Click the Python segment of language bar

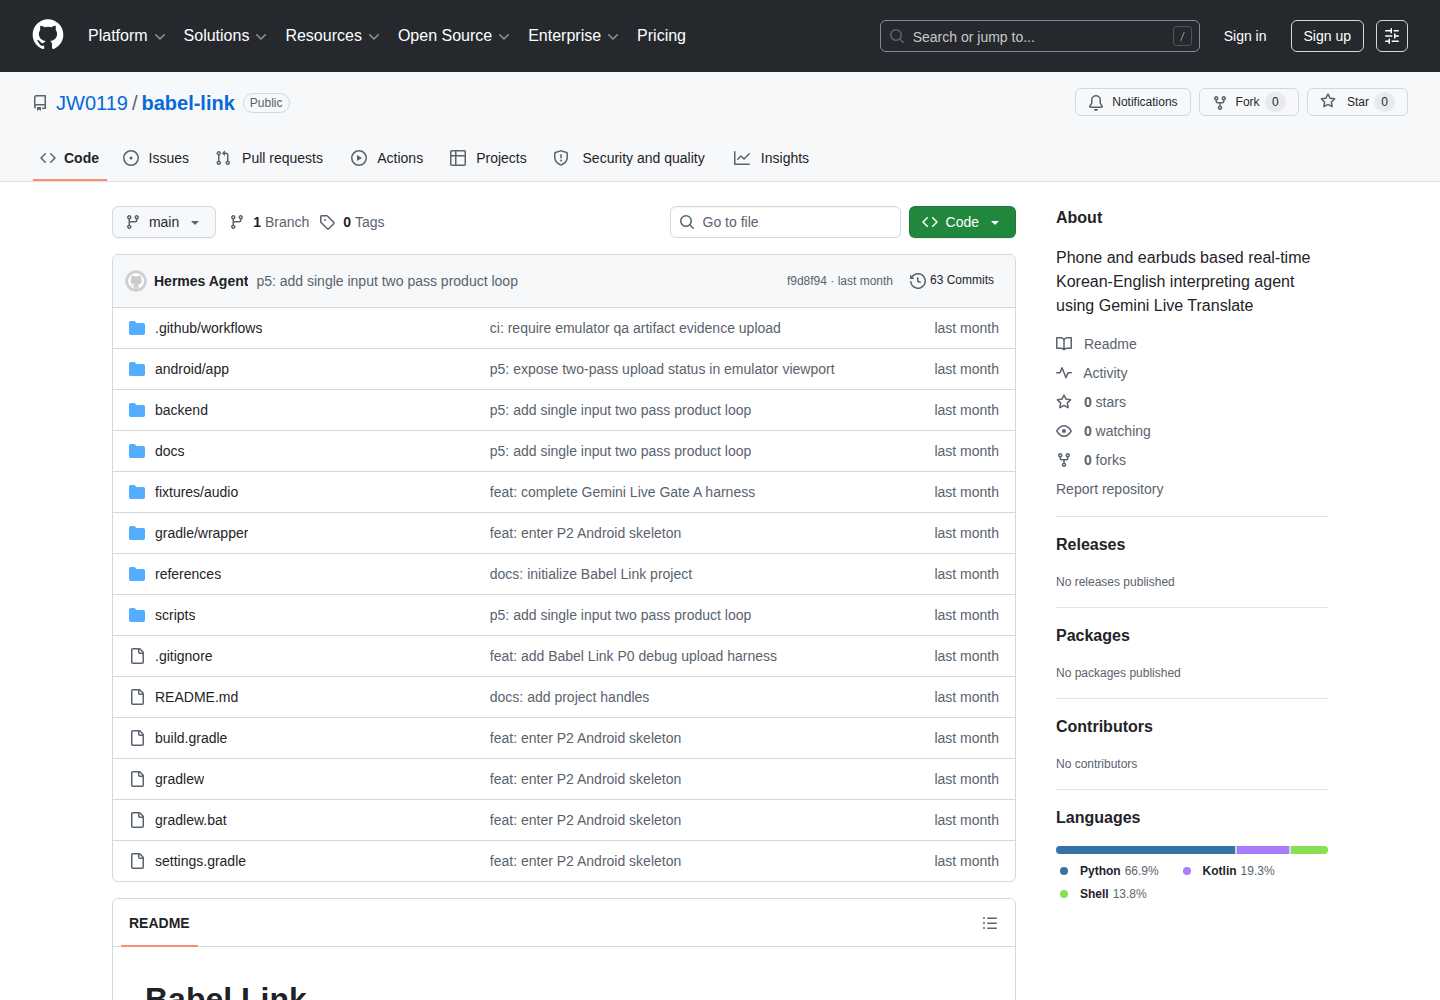1145,850
